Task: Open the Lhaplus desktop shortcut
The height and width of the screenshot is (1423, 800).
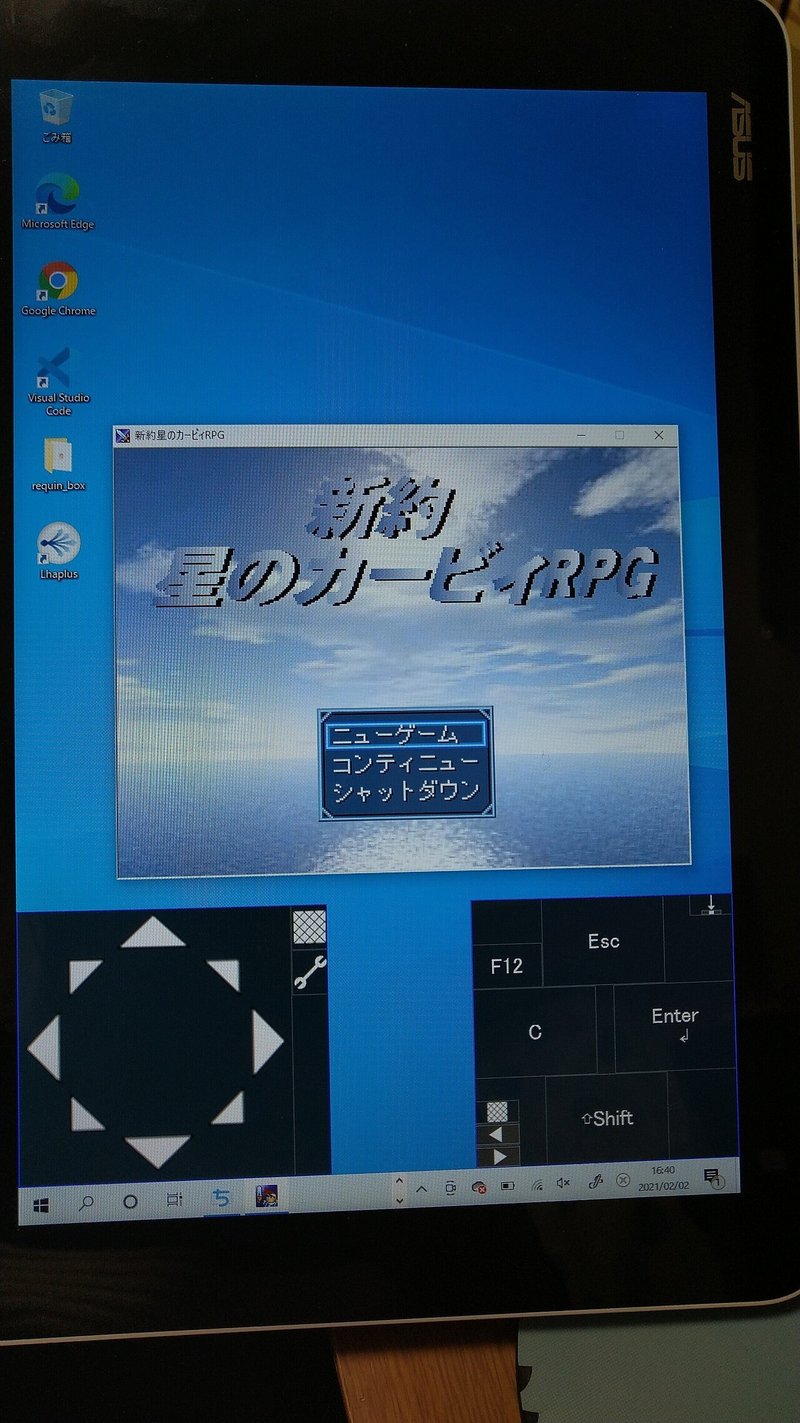Action: 58,551
